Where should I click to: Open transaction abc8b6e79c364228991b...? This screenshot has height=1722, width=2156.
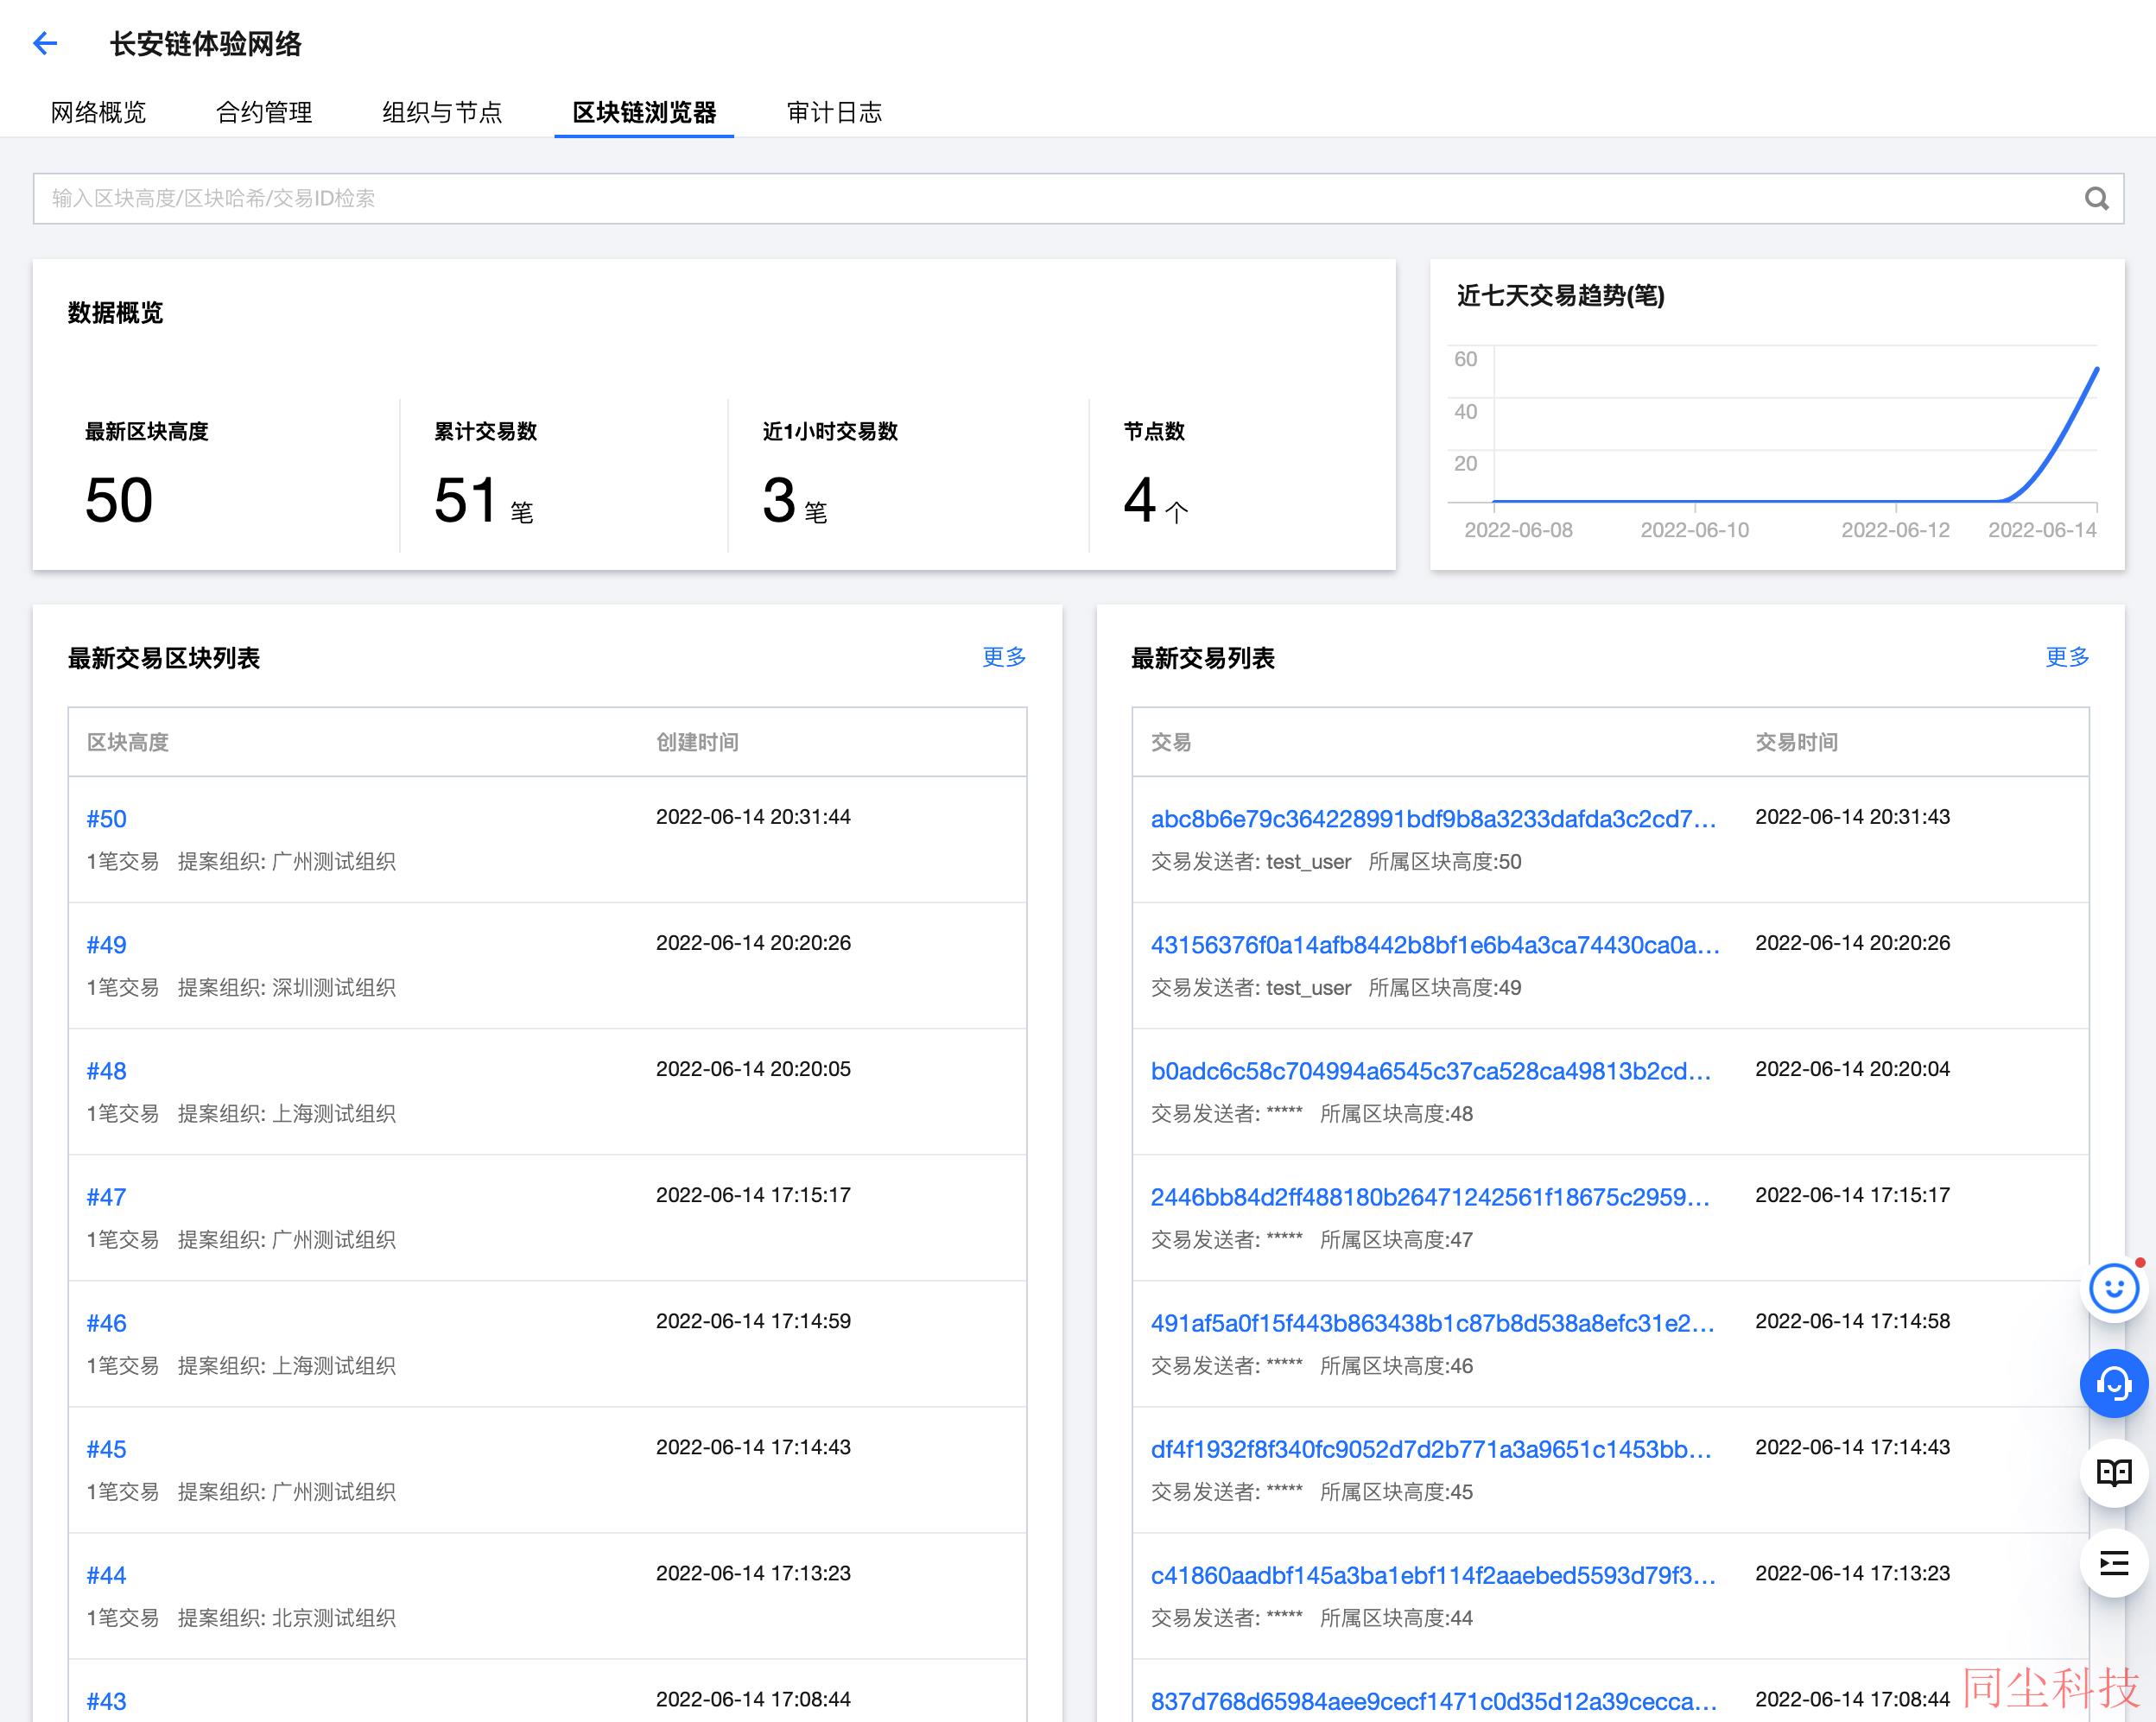[1433, 819]
